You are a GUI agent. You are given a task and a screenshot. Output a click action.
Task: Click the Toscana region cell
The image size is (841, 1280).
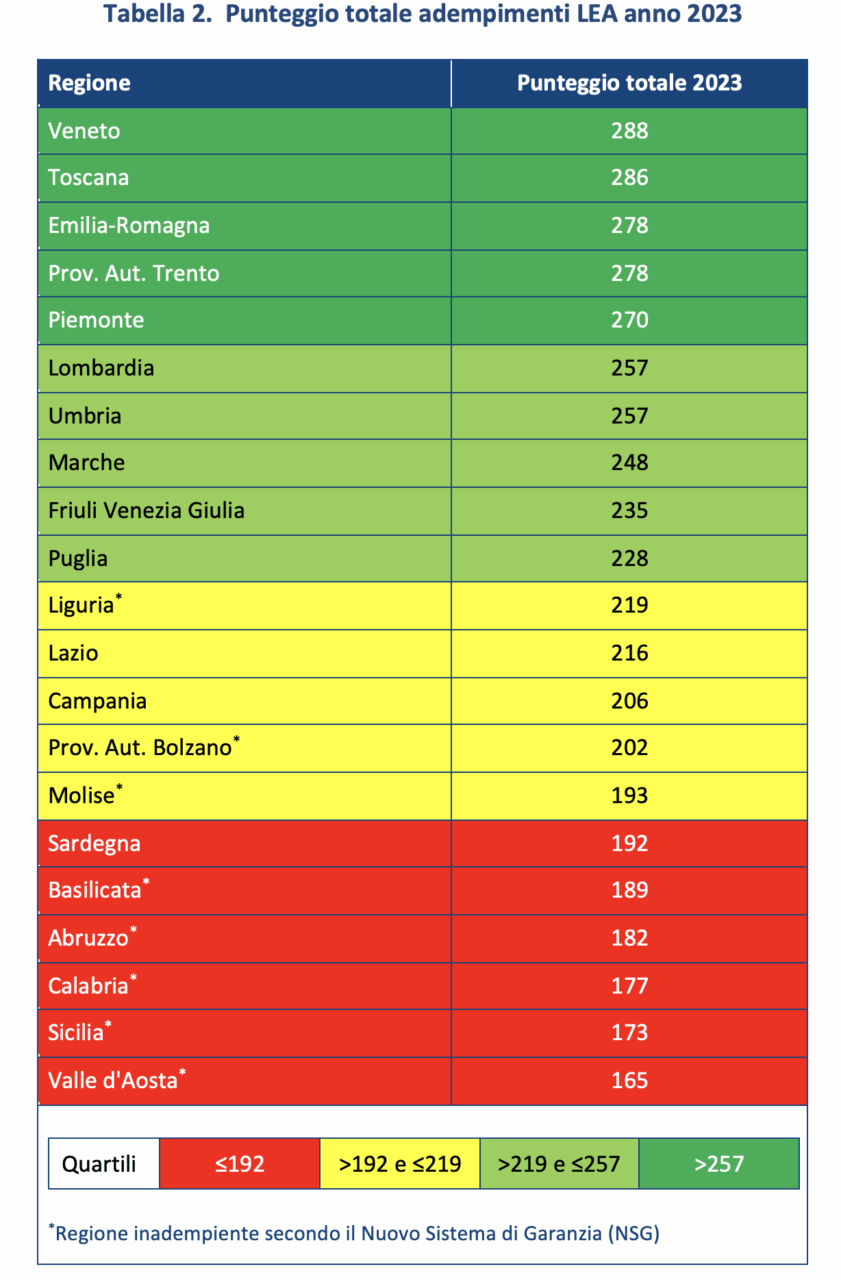click(x=244, y=178)
